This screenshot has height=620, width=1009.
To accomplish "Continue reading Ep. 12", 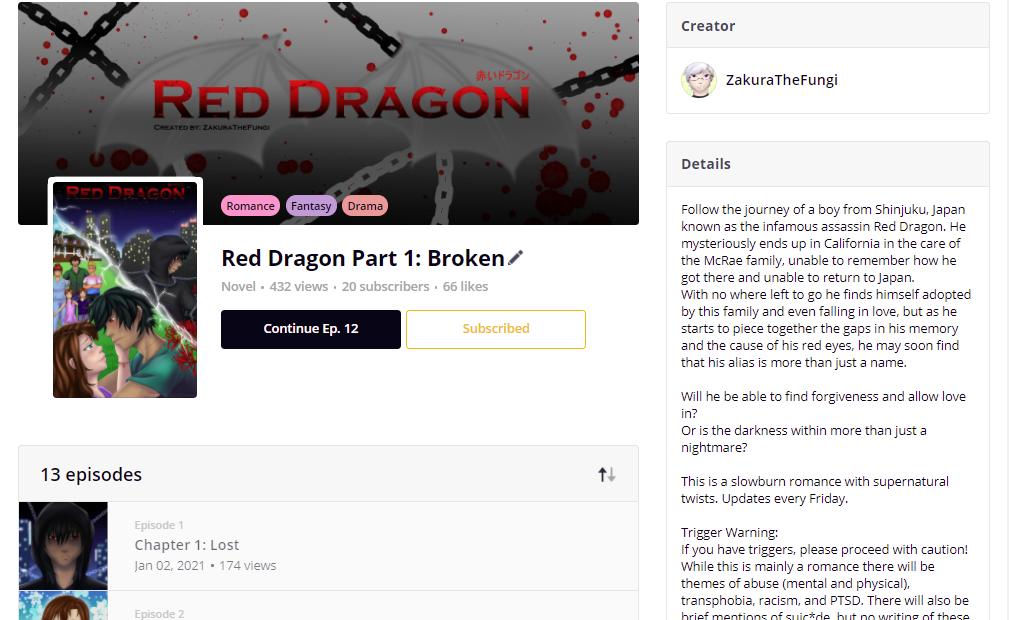I will coord(311,329).
